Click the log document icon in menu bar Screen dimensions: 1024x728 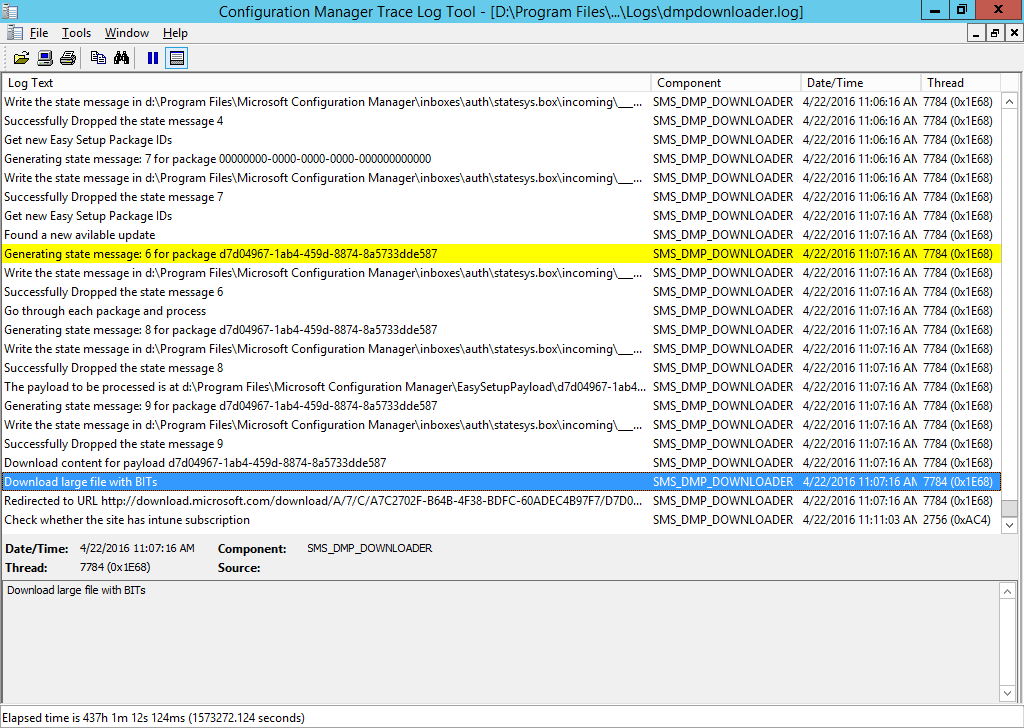[x=14, y=33]
